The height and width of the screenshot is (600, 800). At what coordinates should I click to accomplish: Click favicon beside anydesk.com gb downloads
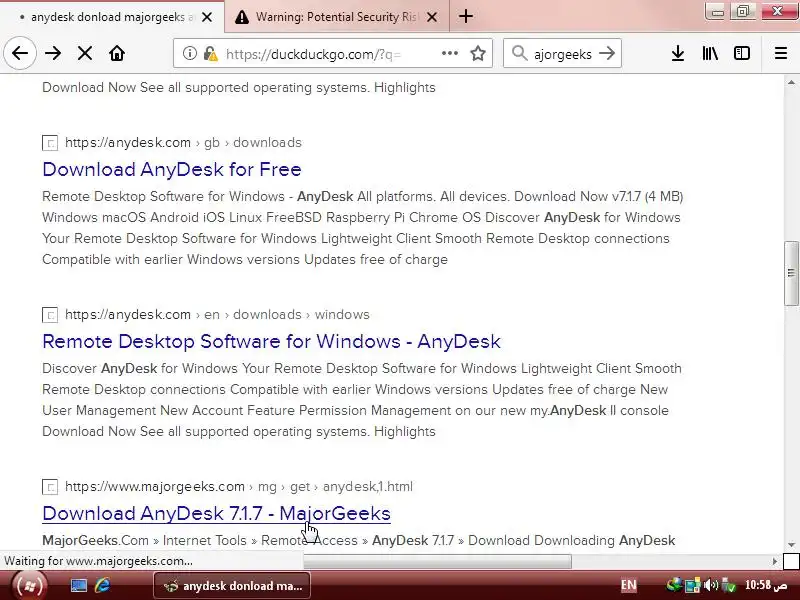pos(50,143)
